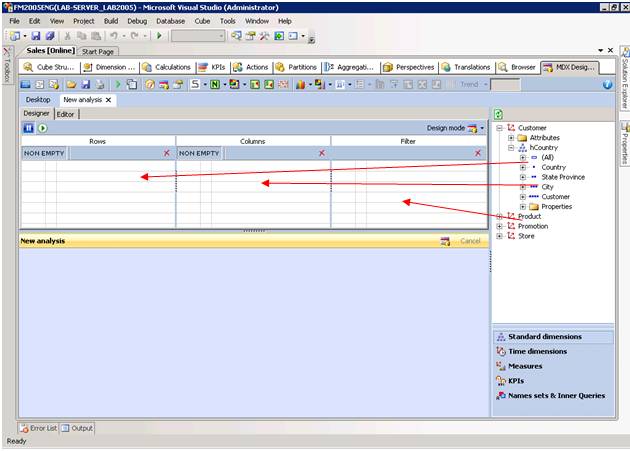Click the round gauge icon in the designer toolbar
The width and height of the screenshot is (630, 451).
(150, 84)
